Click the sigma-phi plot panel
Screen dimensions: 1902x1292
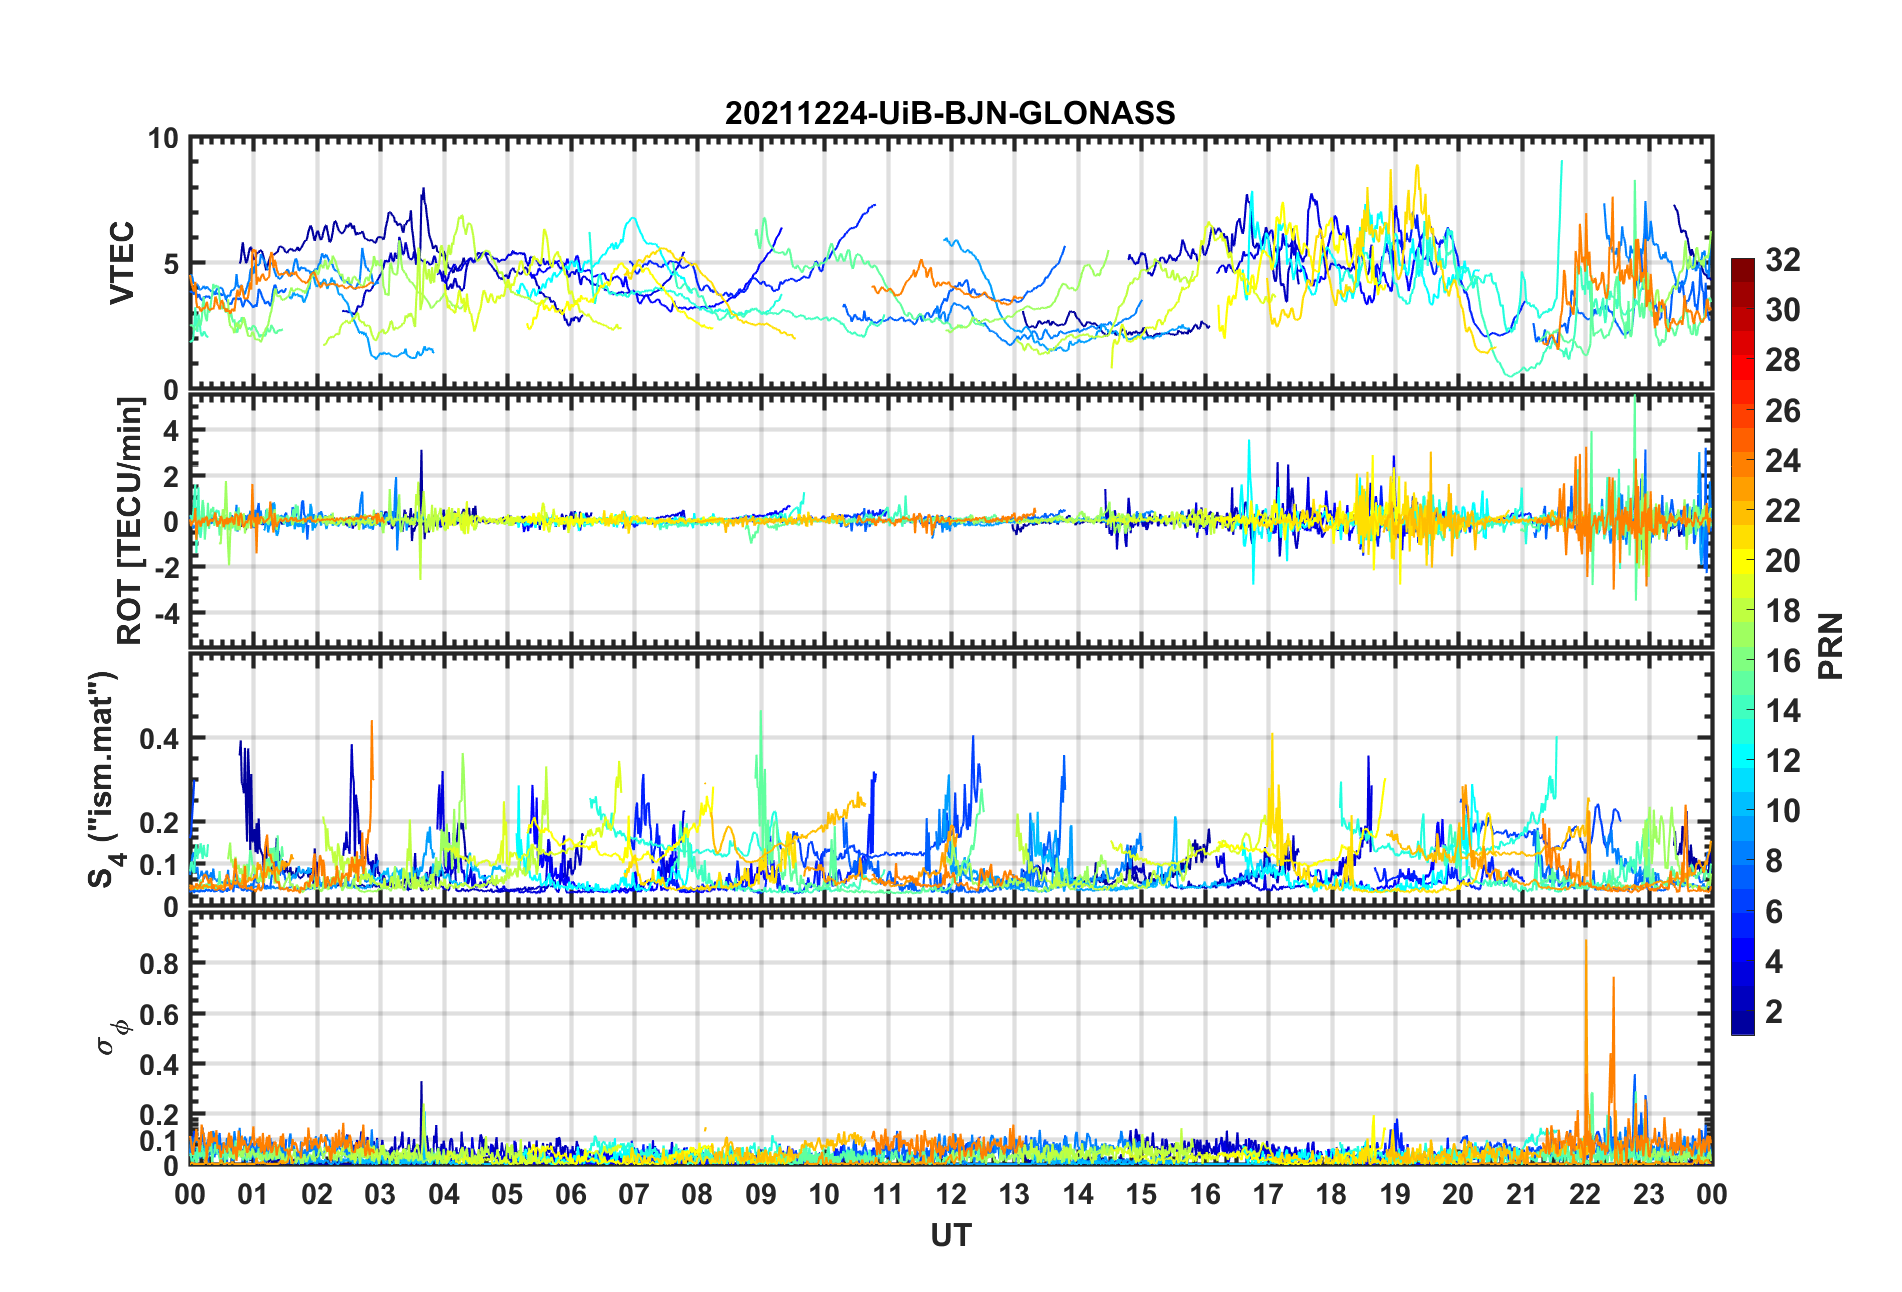point(951,1038)
